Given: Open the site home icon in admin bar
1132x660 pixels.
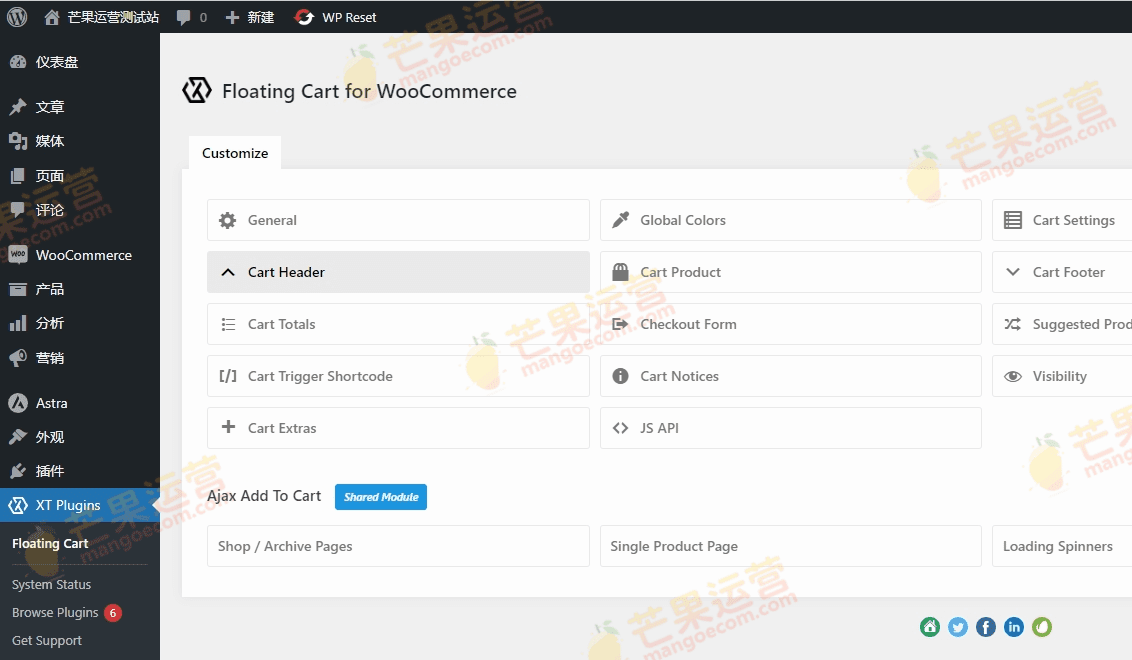Looking at the screenshot, I should 51,17.
